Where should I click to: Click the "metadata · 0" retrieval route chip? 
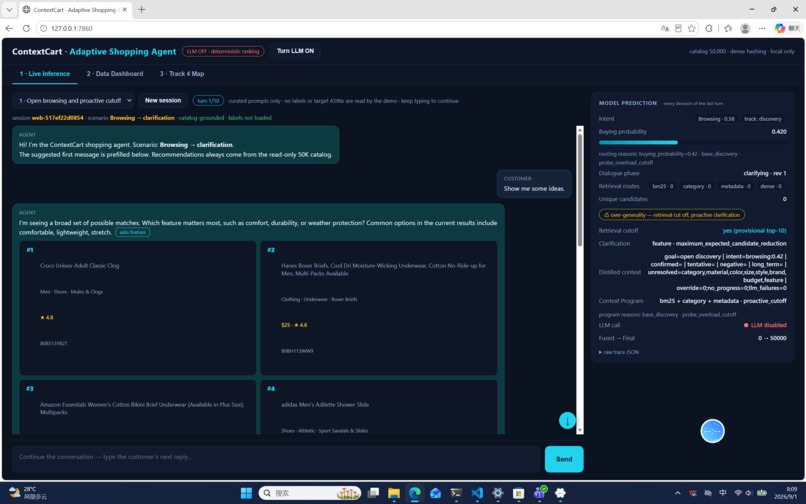(736, 186)
